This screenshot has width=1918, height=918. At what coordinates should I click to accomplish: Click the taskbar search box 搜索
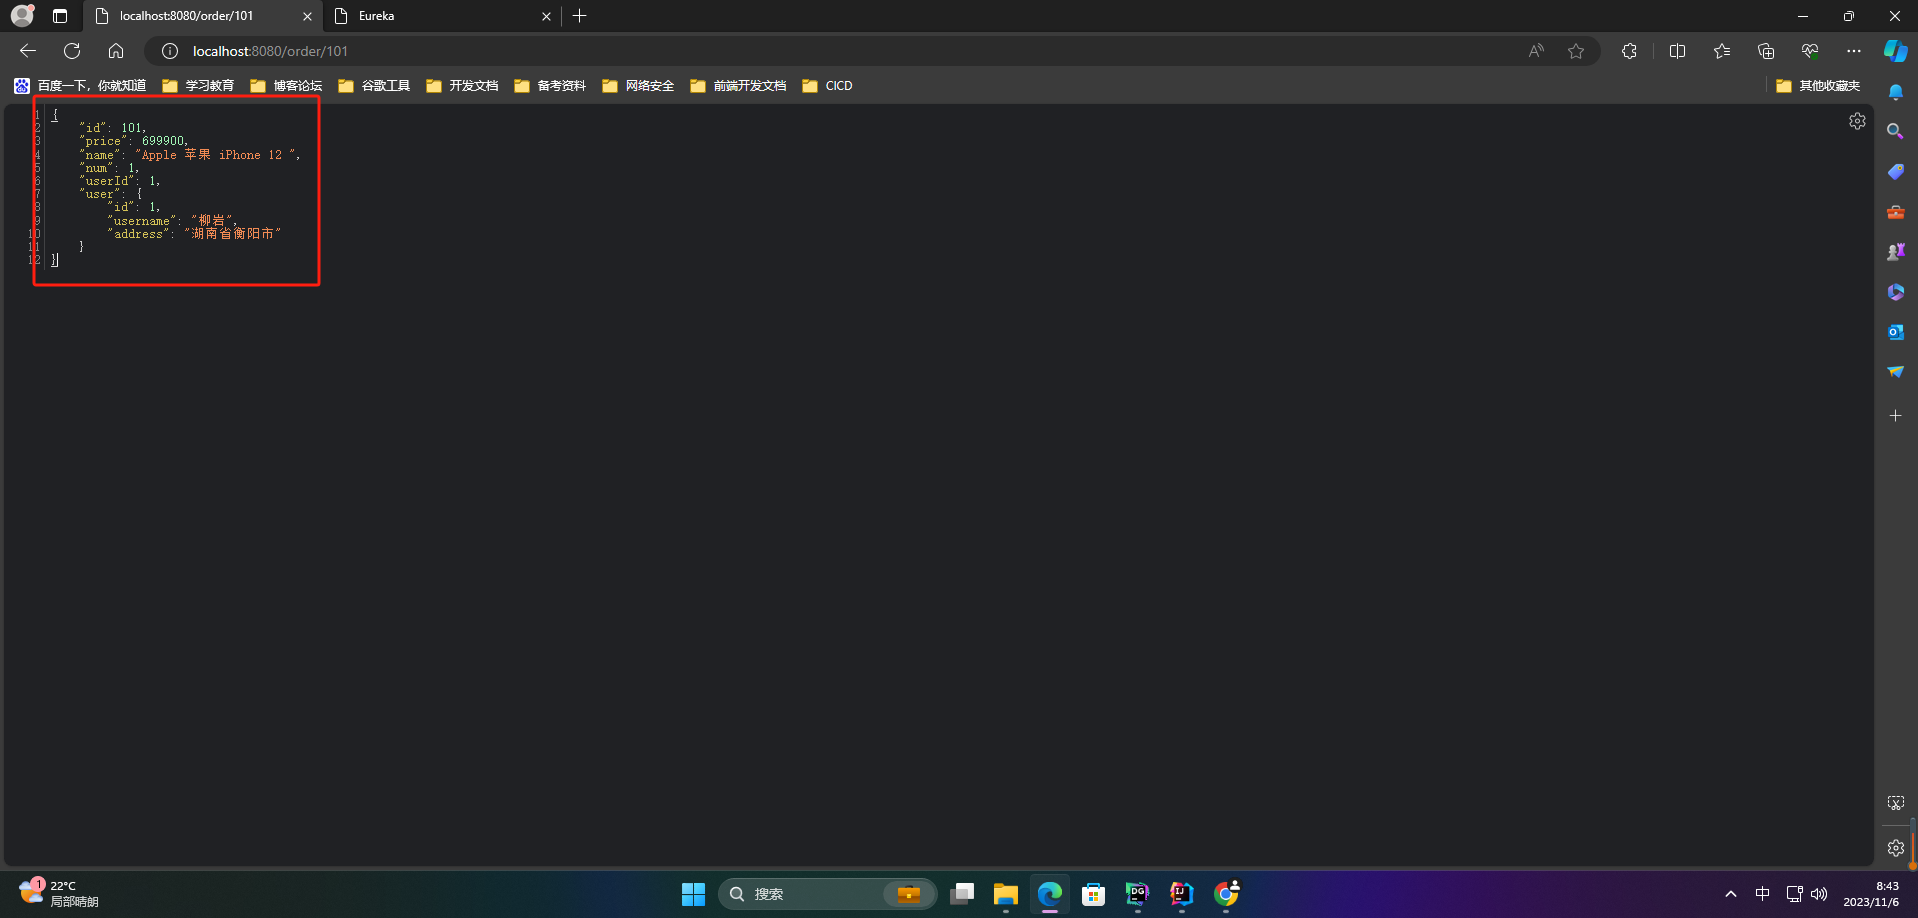click(x=827, y=894)
